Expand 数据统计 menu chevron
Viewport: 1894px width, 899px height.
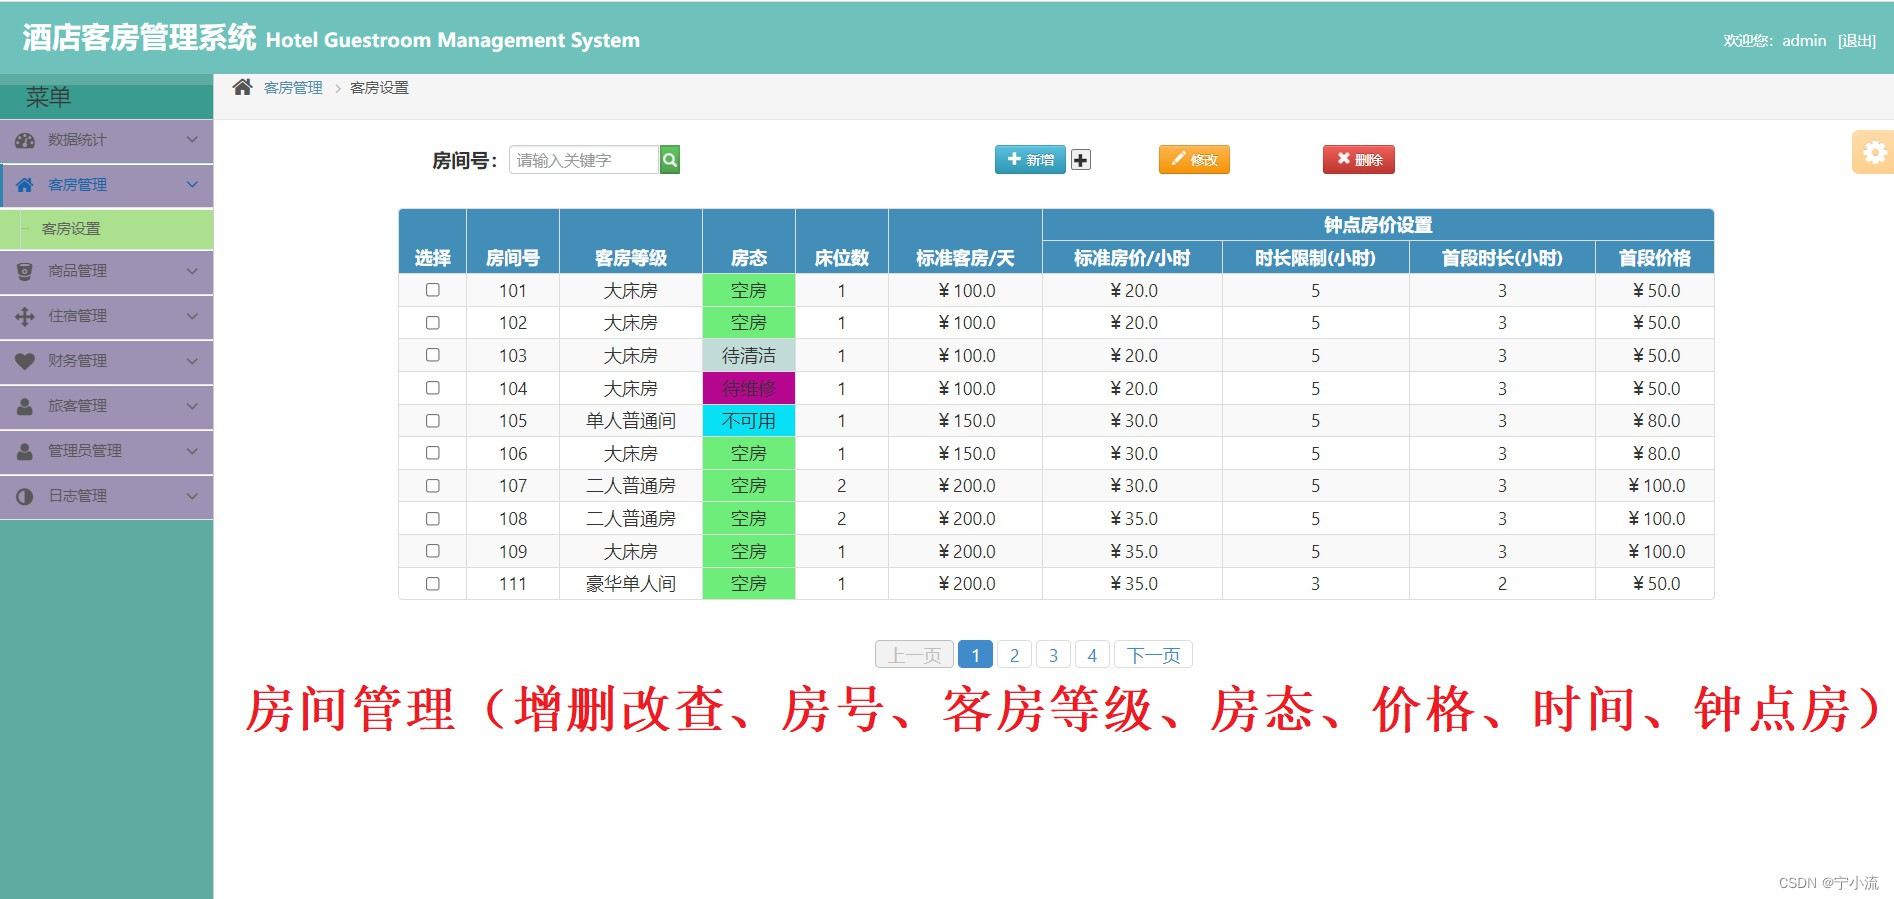[x=192, y=140]
